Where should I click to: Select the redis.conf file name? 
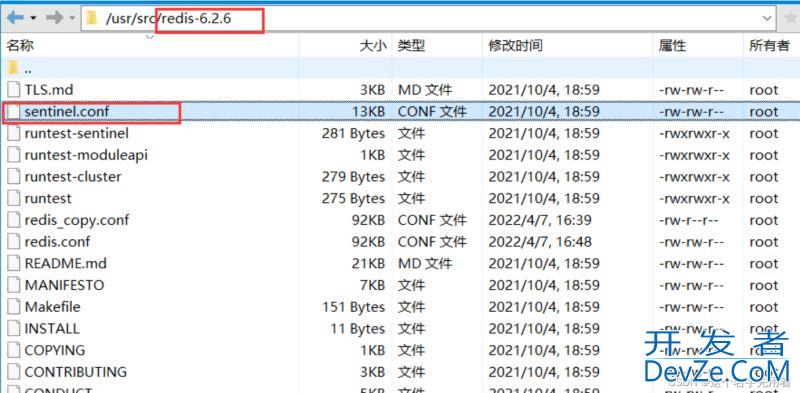[57, 241]
